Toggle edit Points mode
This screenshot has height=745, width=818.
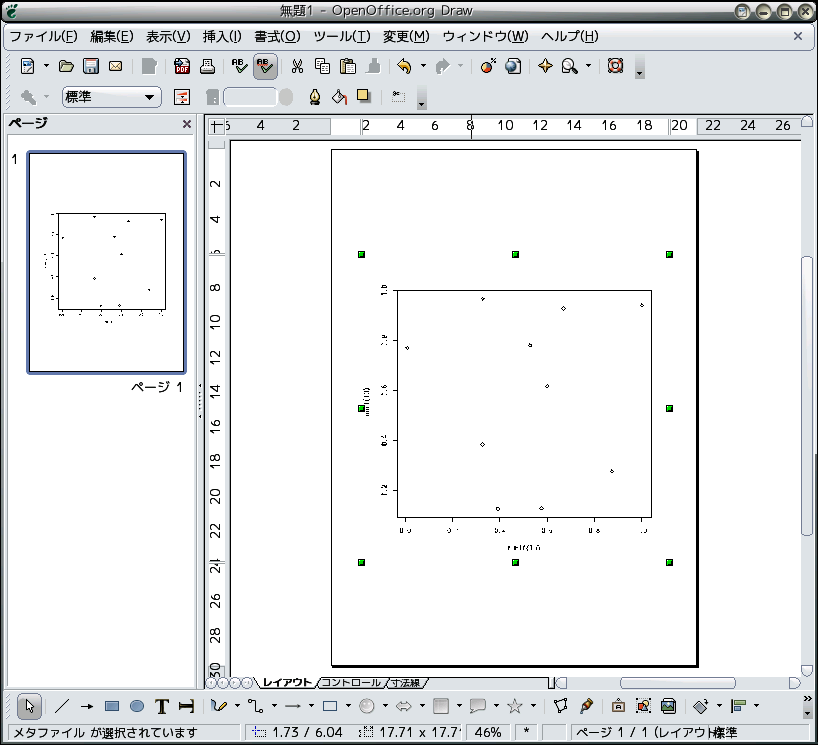click(x=560, y=706)
